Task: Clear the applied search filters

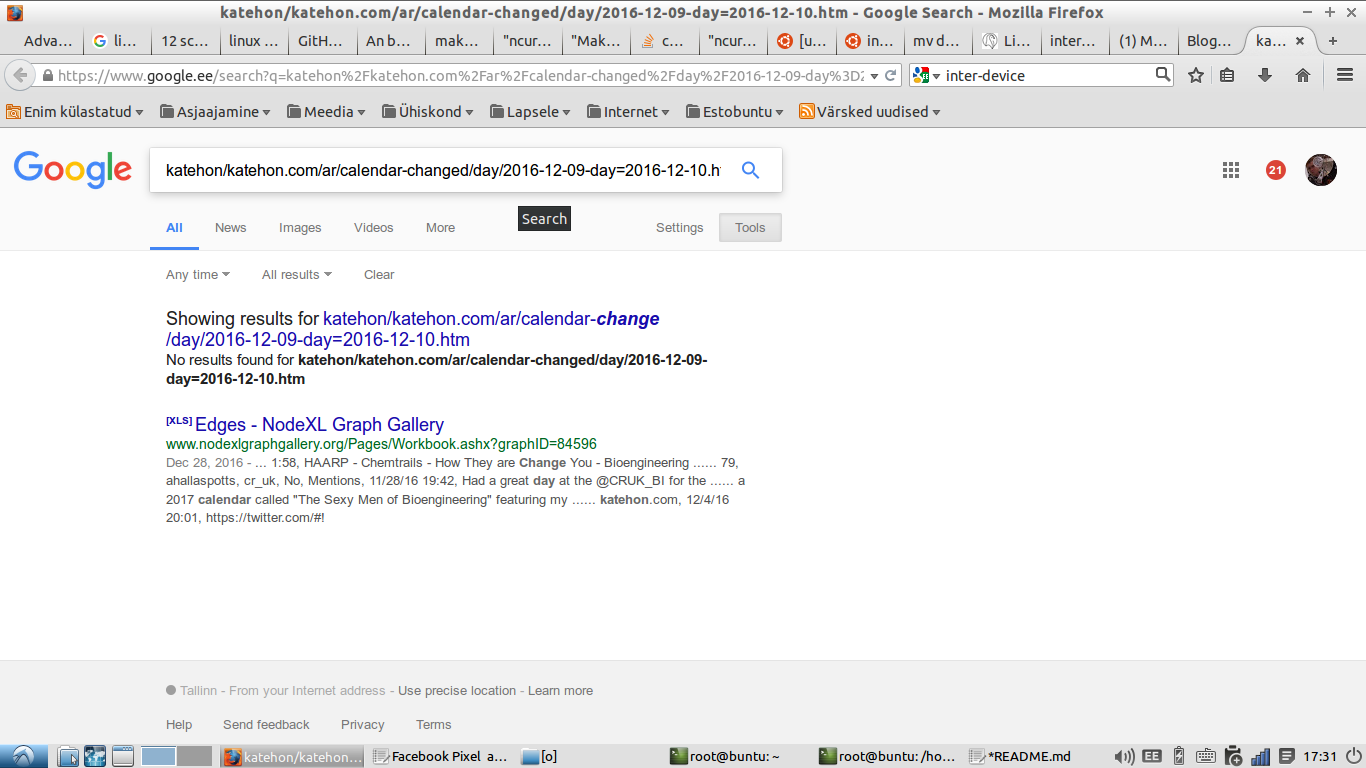Action: [379, 275]
